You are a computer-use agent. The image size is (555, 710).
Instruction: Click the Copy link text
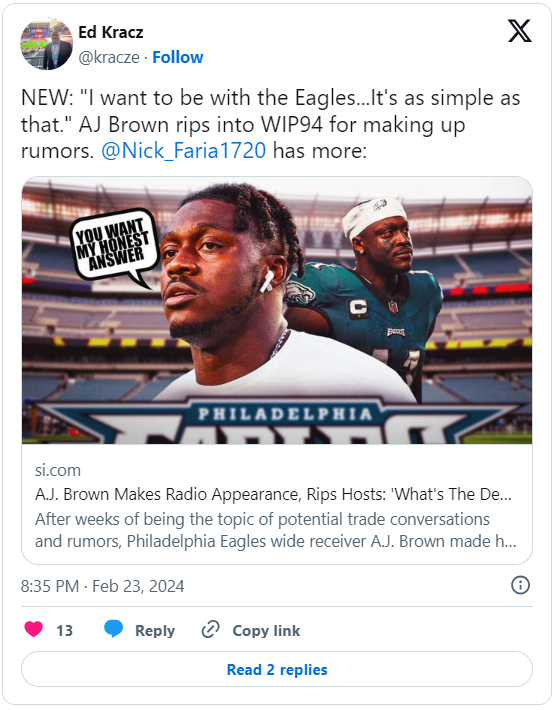click(266, 631)
